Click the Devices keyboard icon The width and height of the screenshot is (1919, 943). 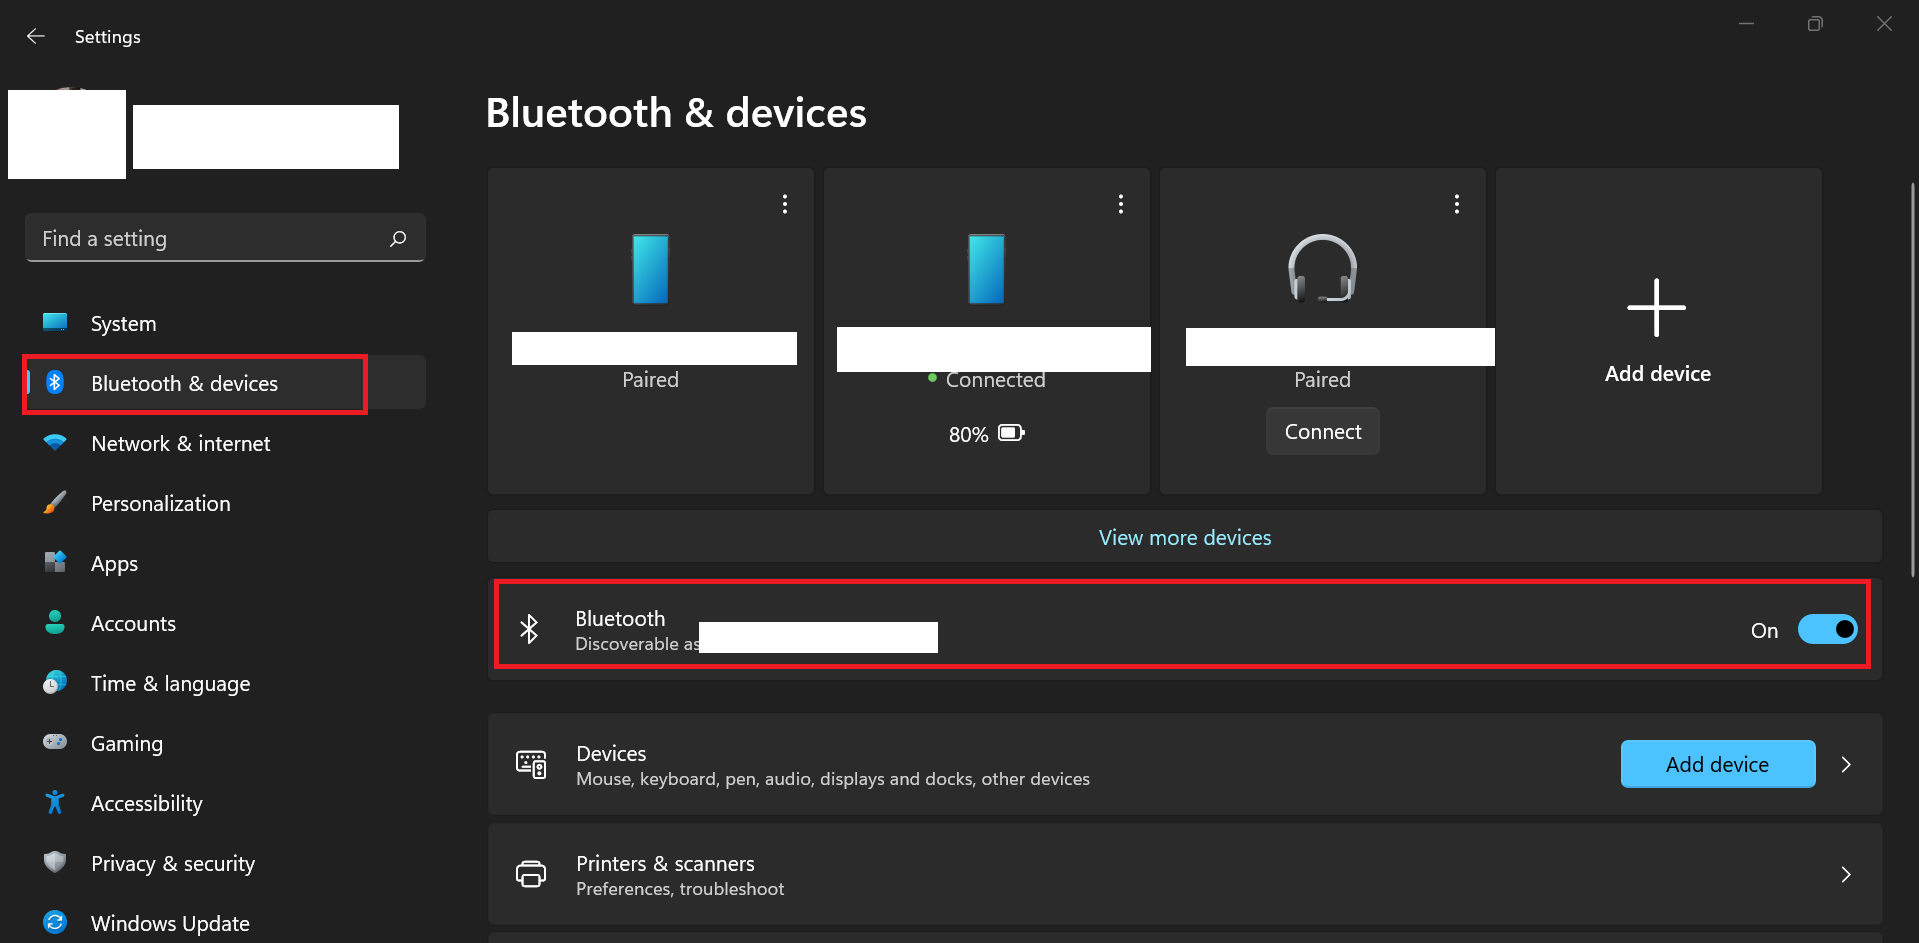tap(531, 765)
